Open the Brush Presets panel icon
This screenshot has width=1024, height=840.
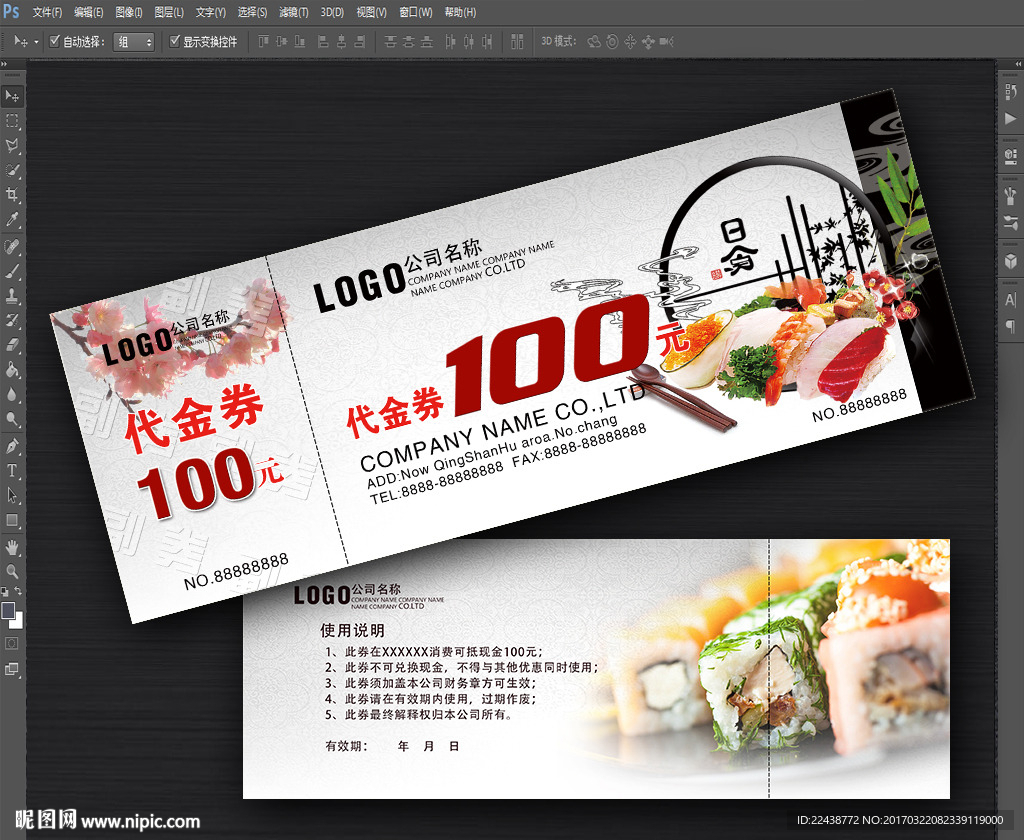pyautogui.click(x=1010, y=195)
